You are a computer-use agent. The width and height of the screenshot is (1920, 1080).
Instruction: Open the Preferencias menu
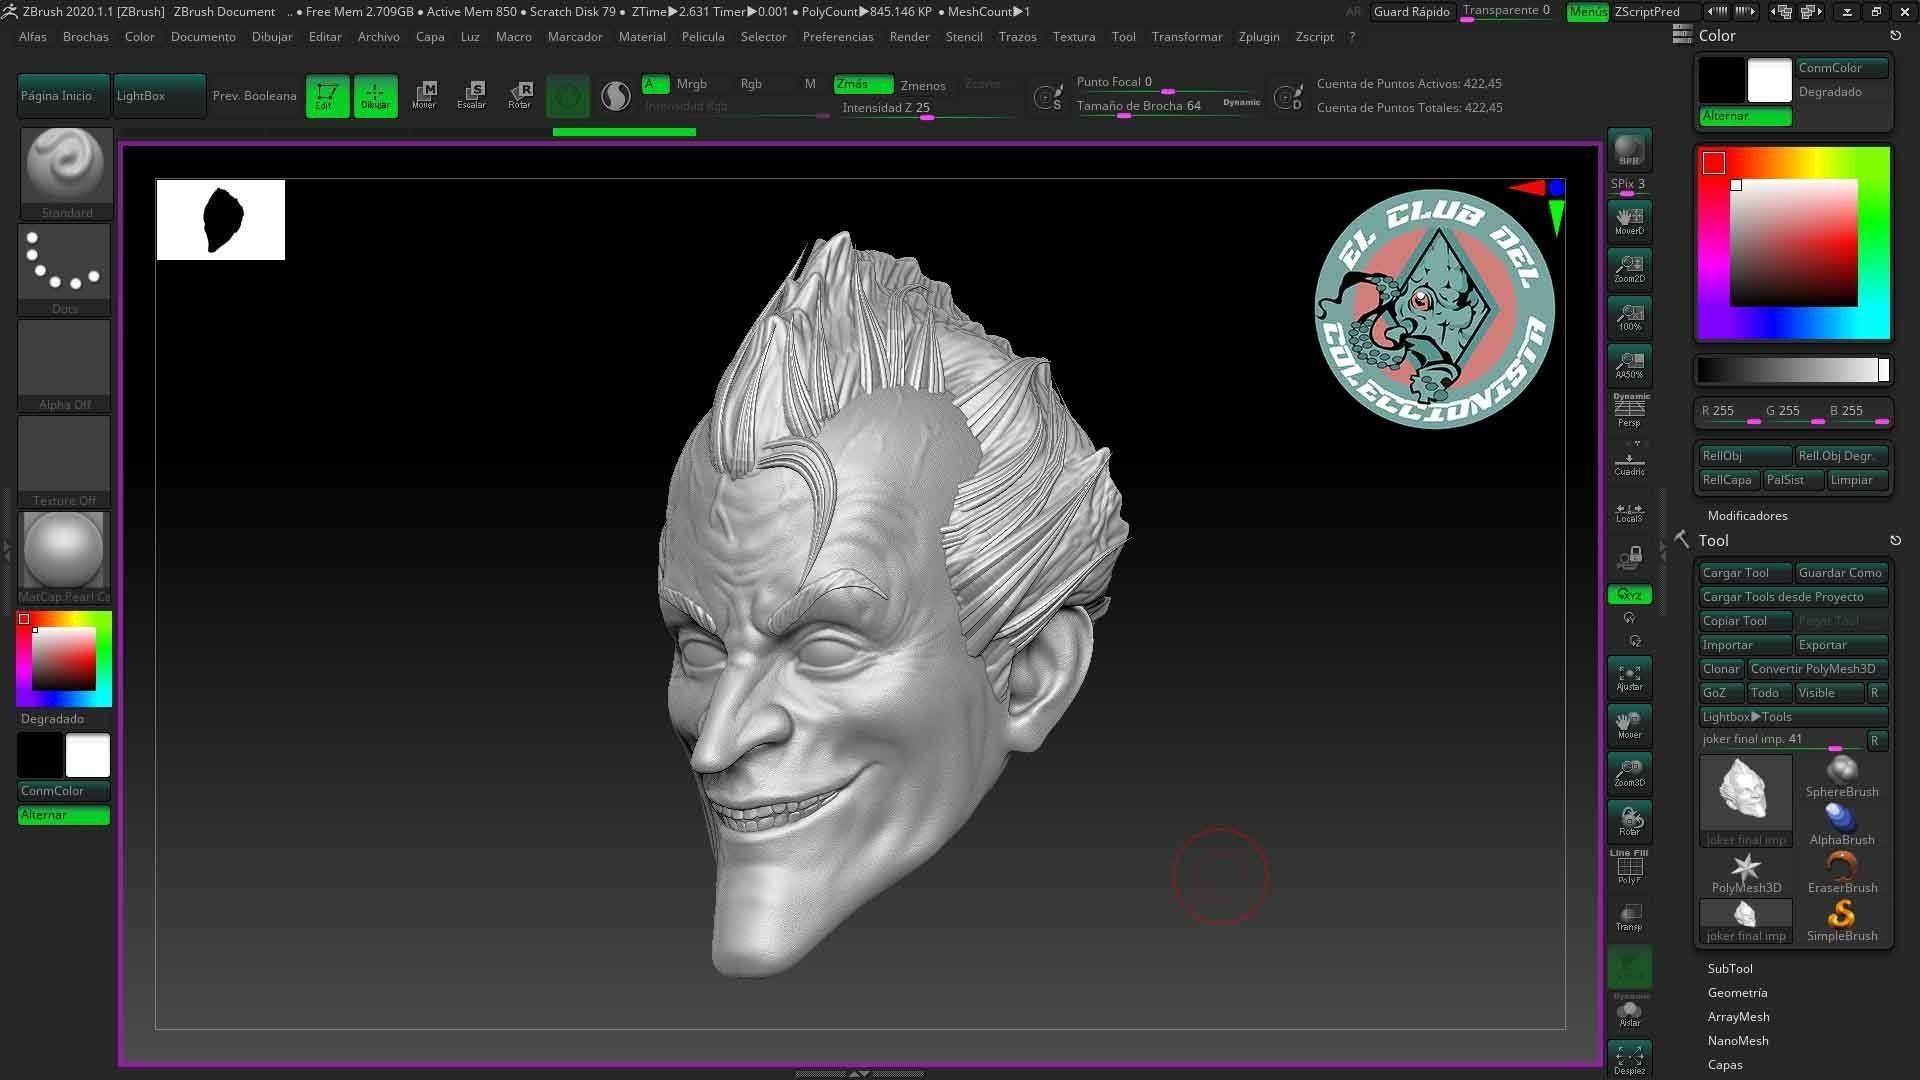coord(838,36)
